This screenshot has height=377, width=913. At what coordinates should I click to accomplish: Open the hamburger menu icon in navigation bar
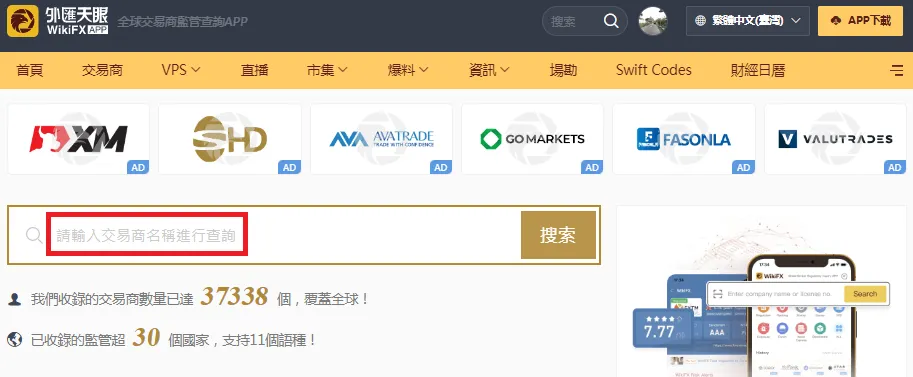coord(897,71)
